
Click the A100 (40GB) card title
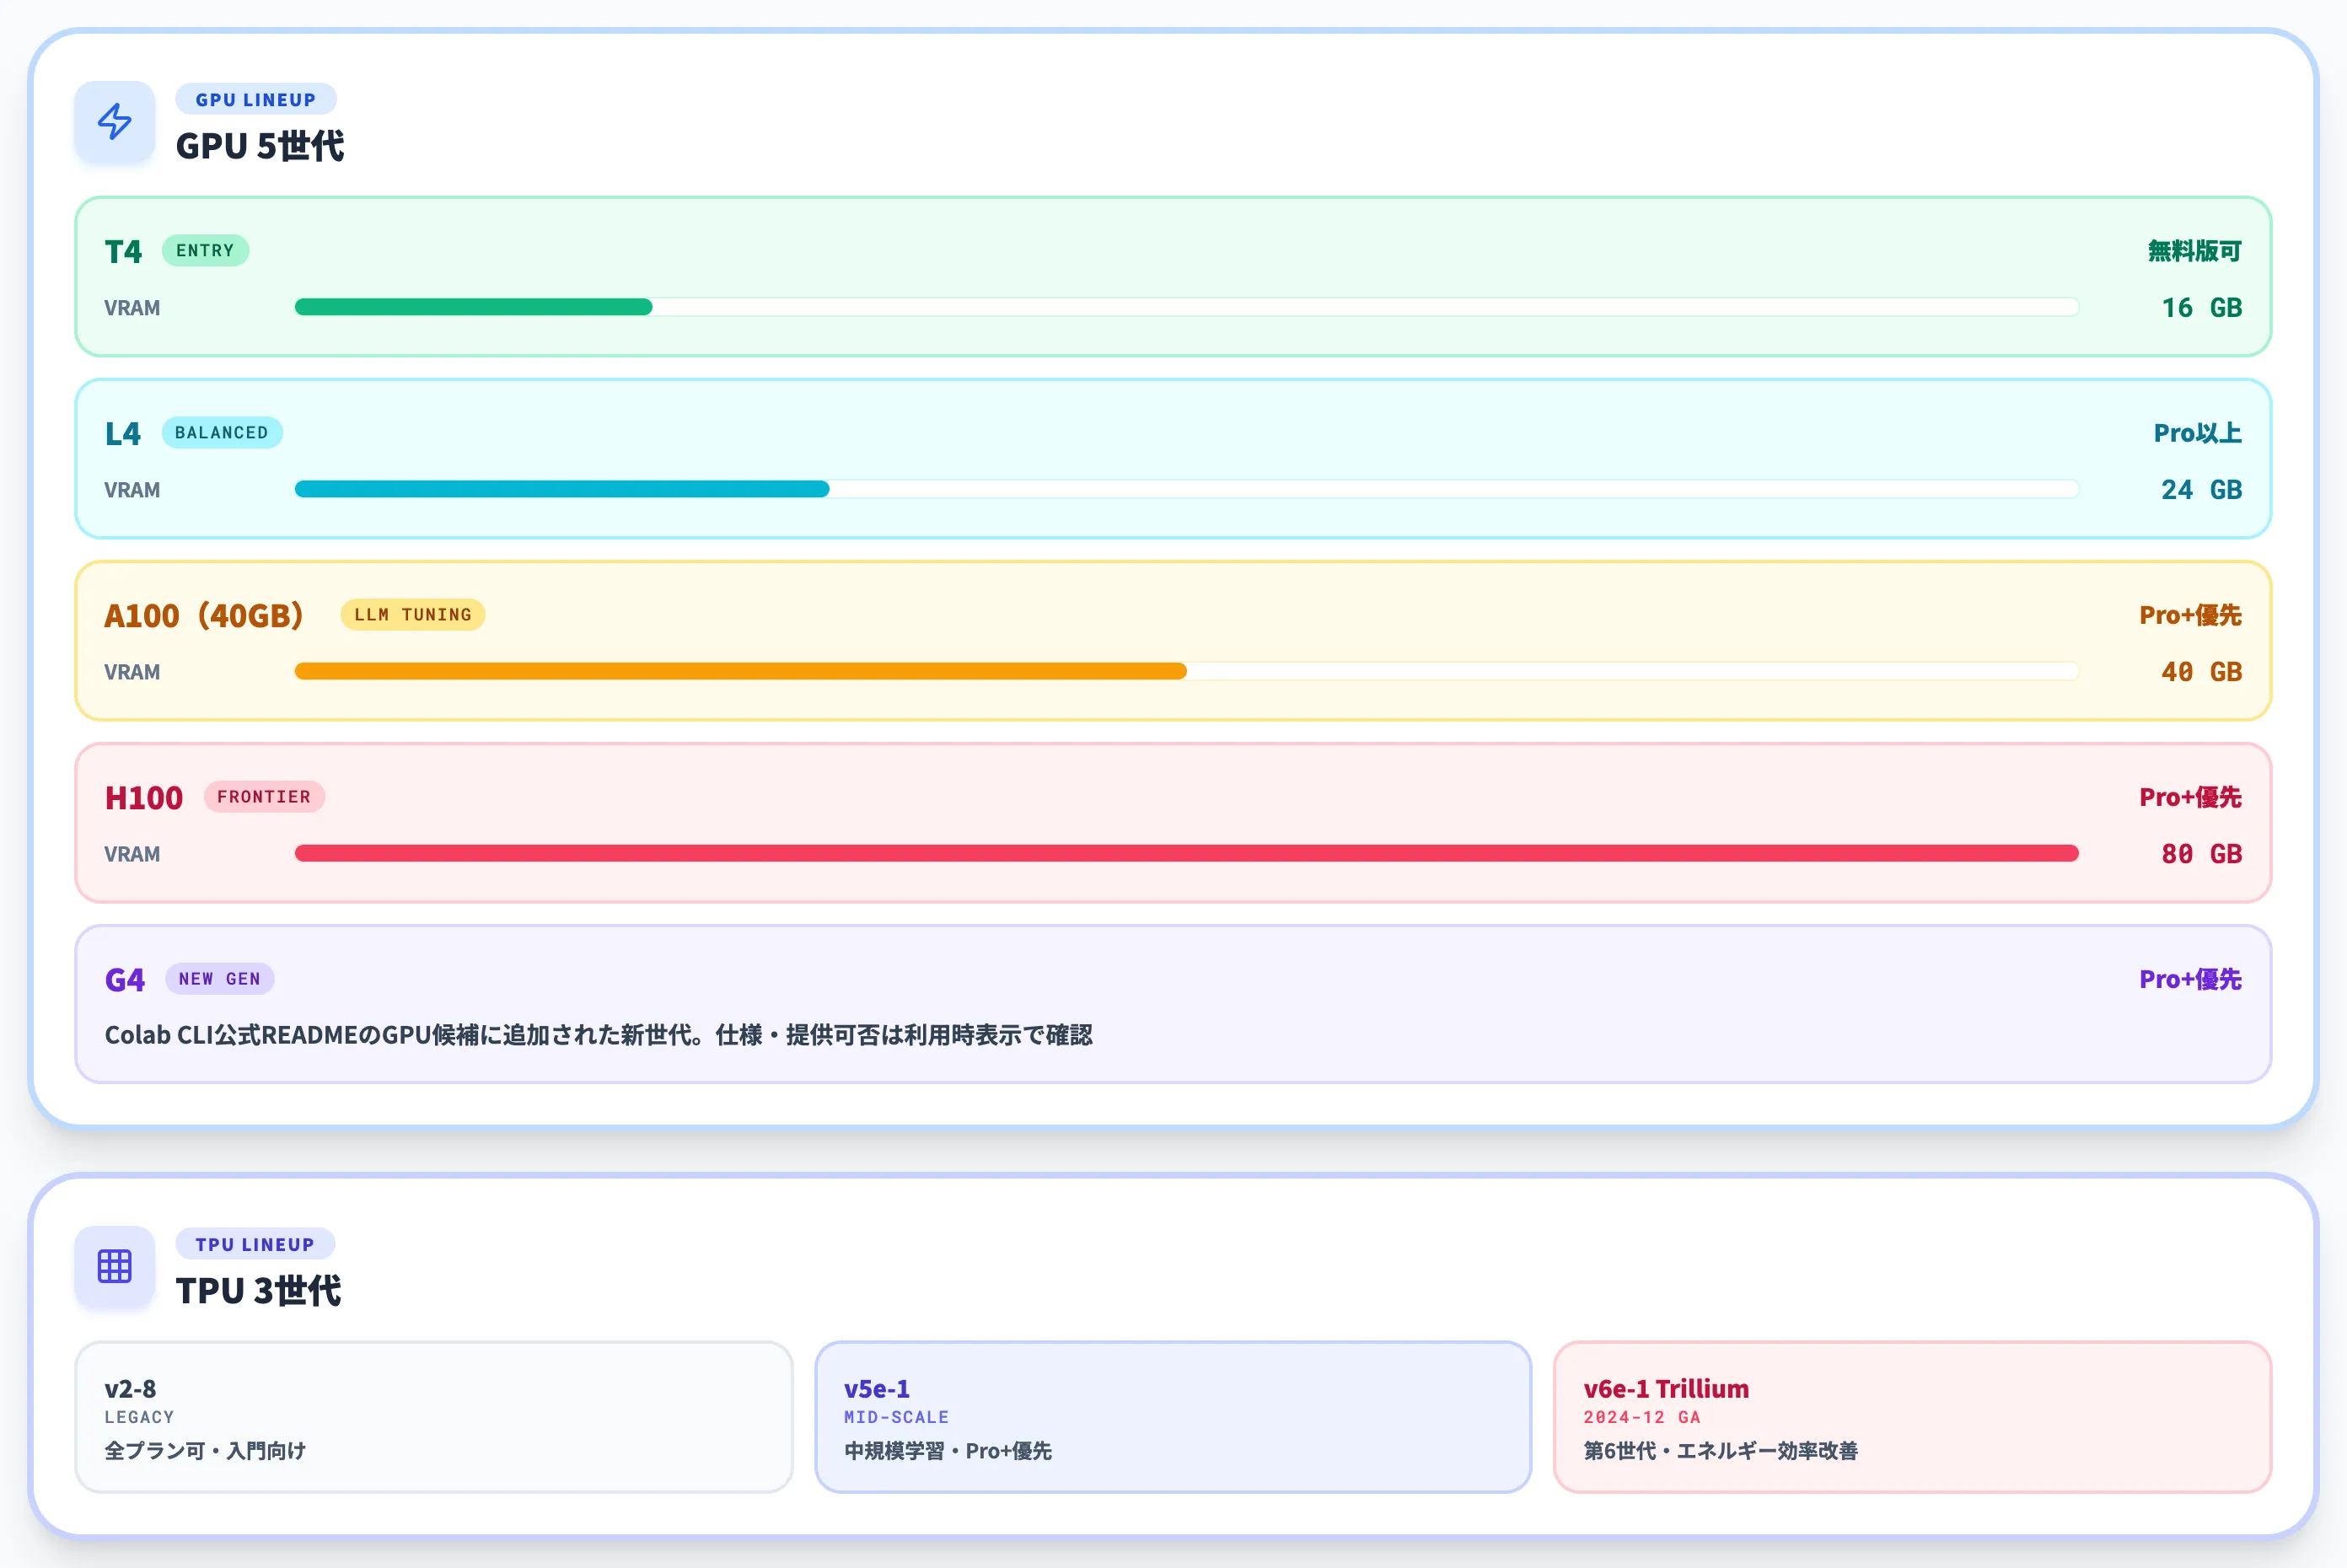tap(204, 615)
